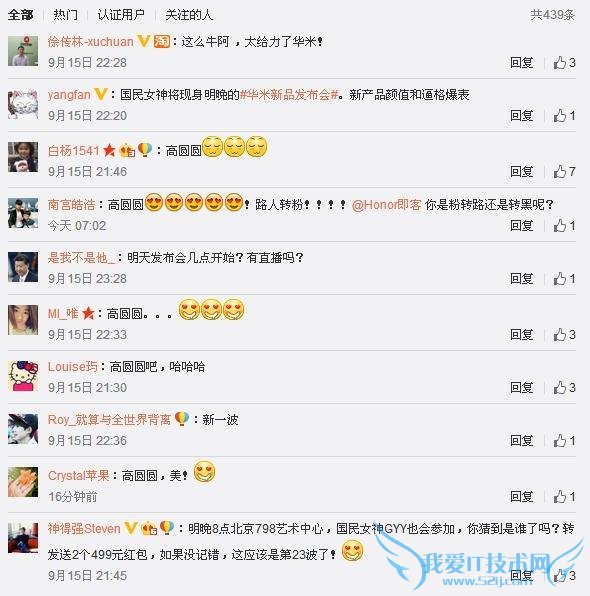Open the 认证用户 tab

point(121,15)
